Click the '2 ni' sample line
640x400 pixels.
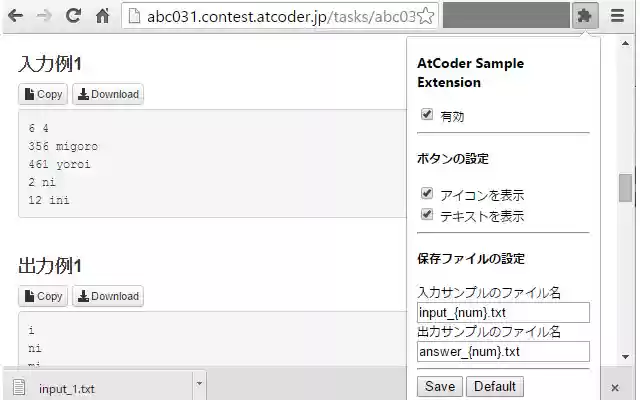(x=42, y=182)
